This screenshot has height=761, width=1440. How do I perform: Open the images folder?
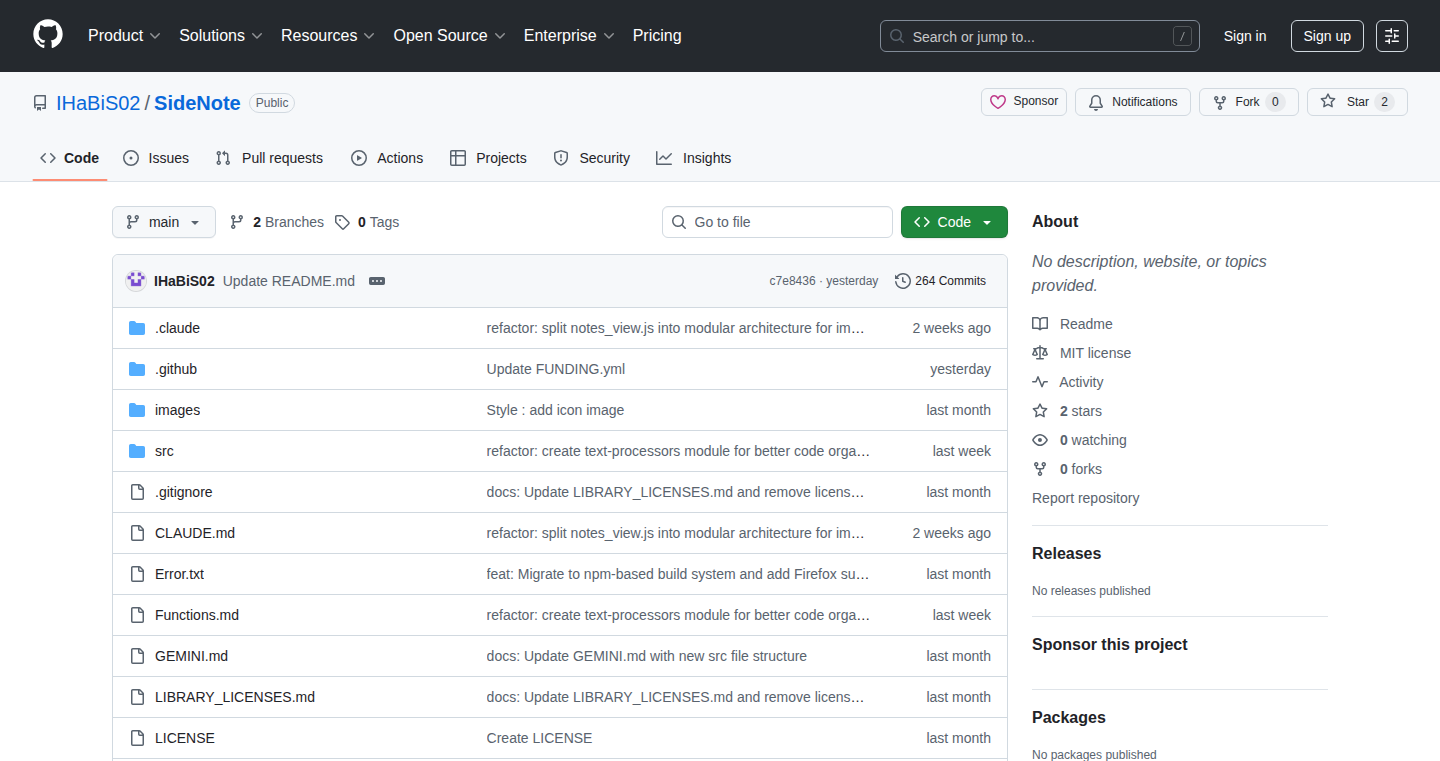coord(177,410)
